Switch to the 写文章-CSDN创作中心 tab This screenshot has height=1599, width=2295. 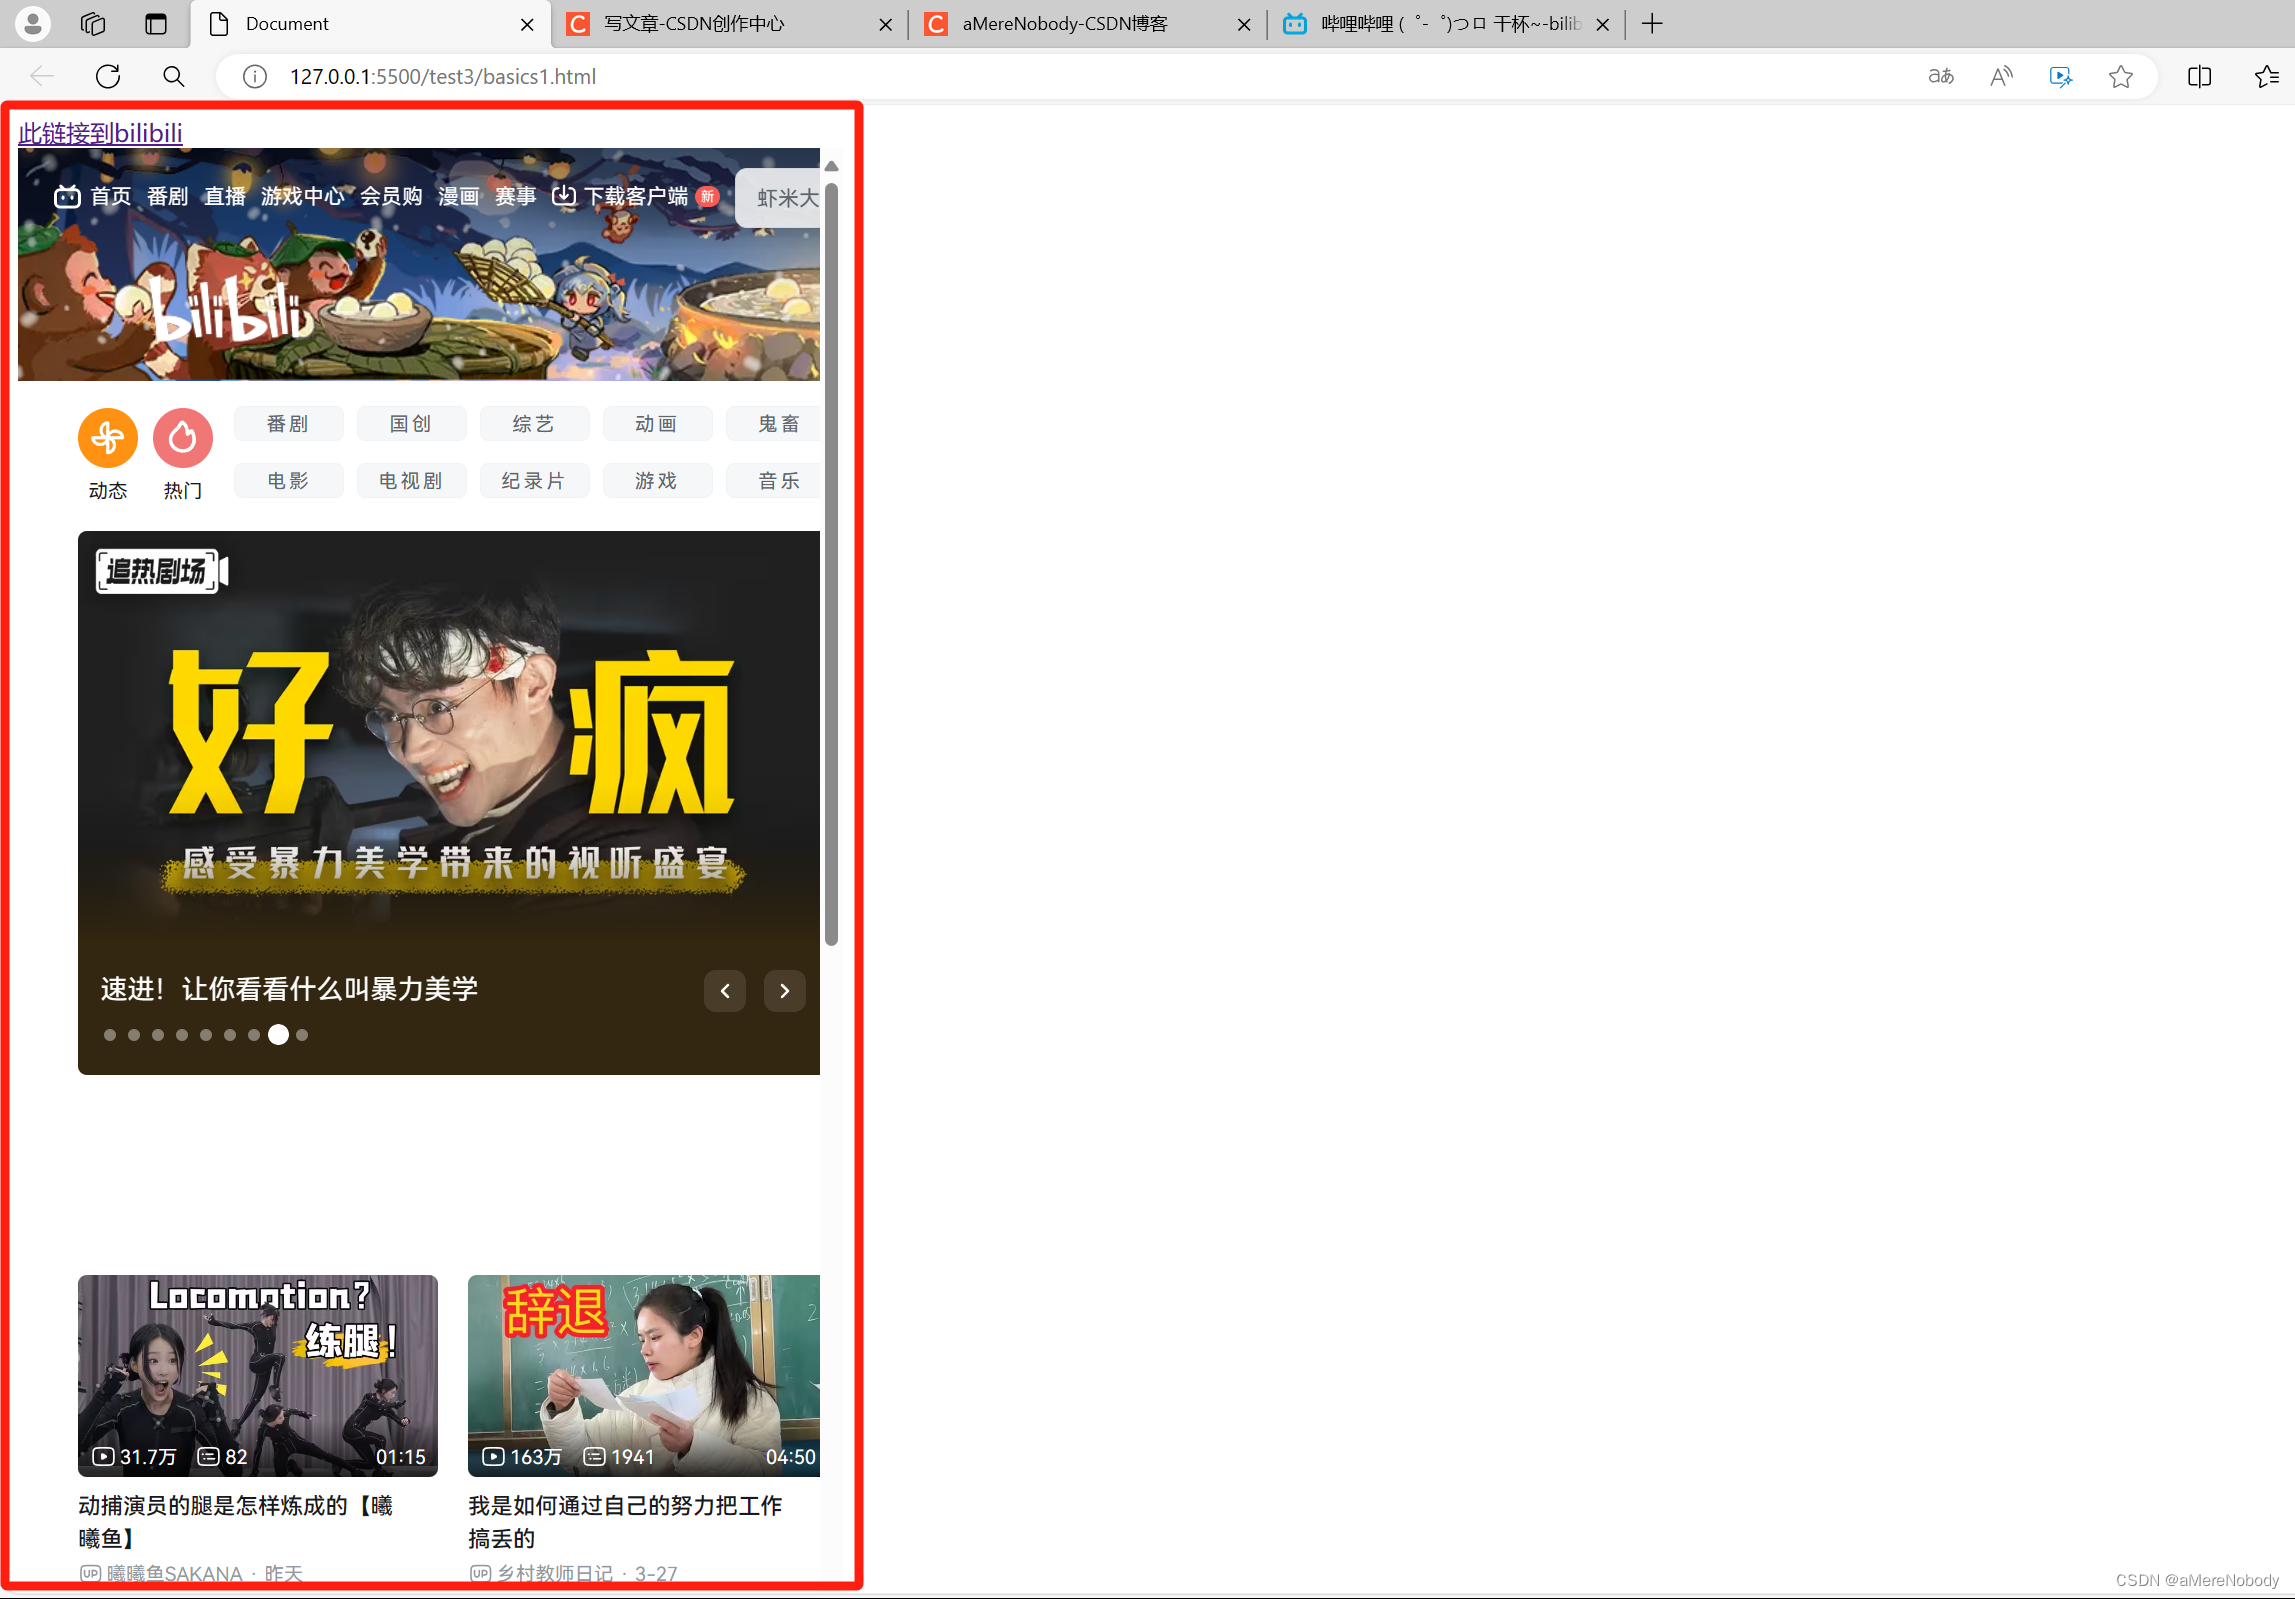coord(694,24)
